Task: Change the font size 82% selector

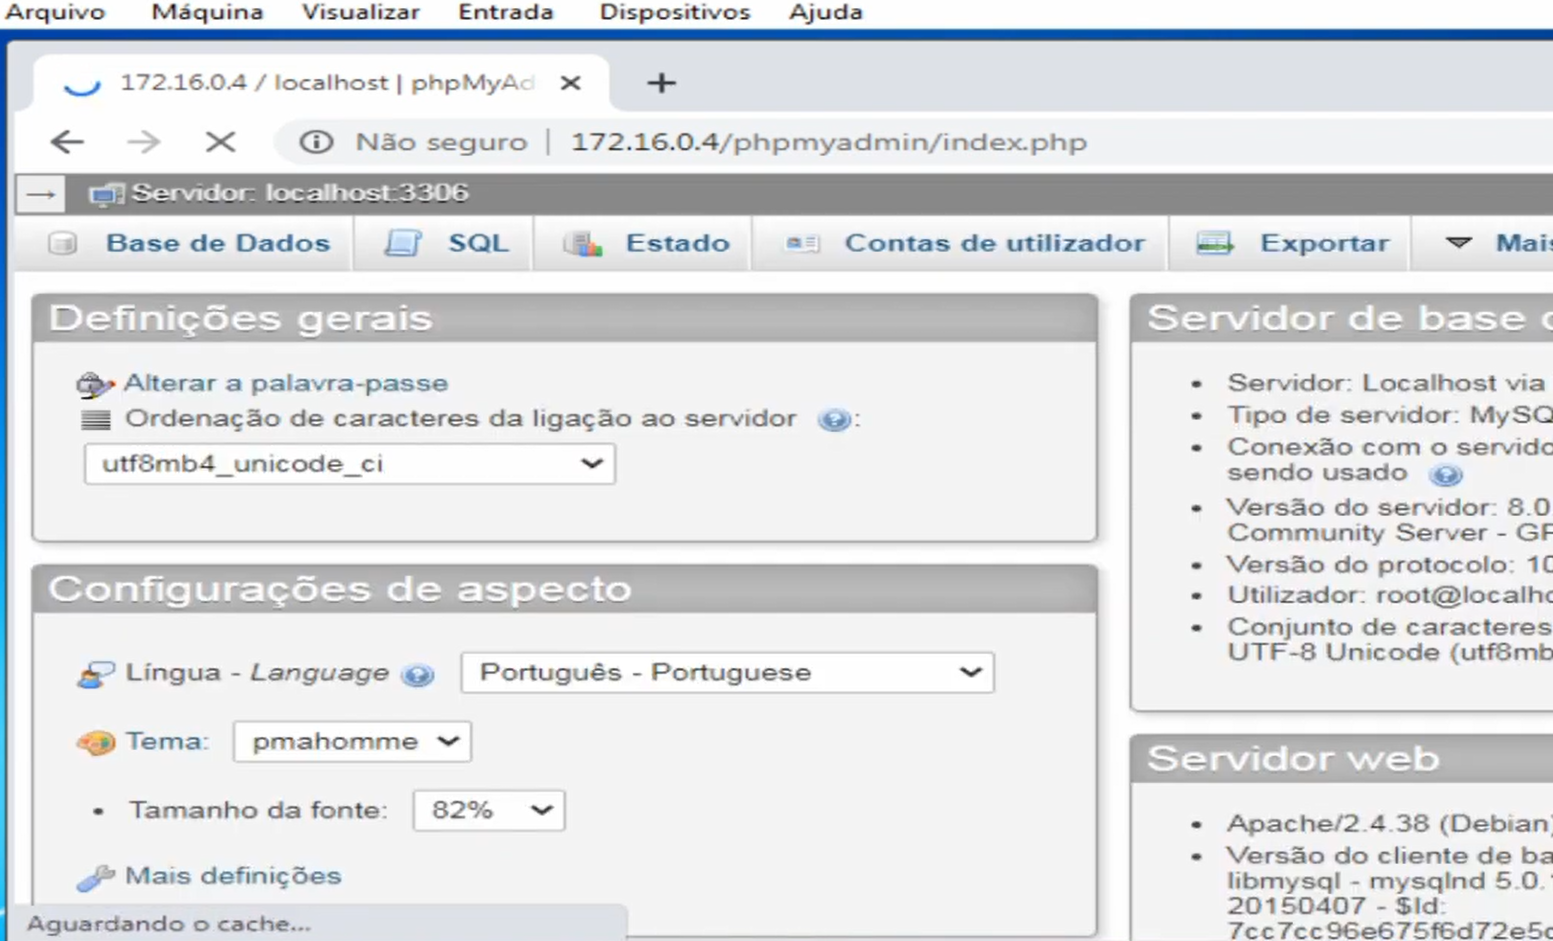Action: tap(488, 810)
